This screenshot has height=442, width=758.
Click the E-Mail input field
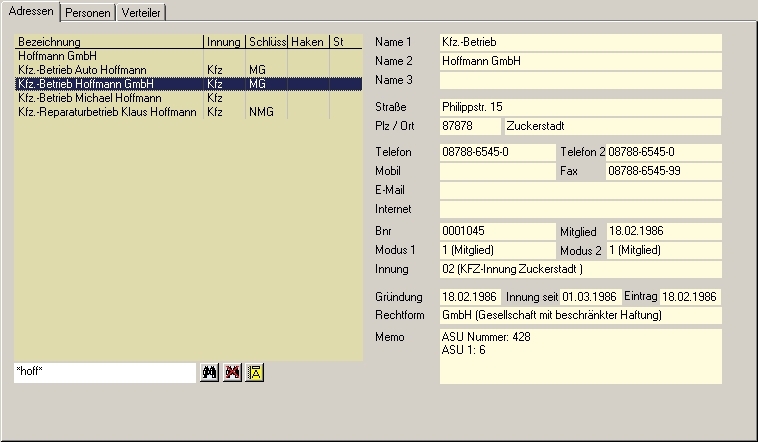pos(579,190)
